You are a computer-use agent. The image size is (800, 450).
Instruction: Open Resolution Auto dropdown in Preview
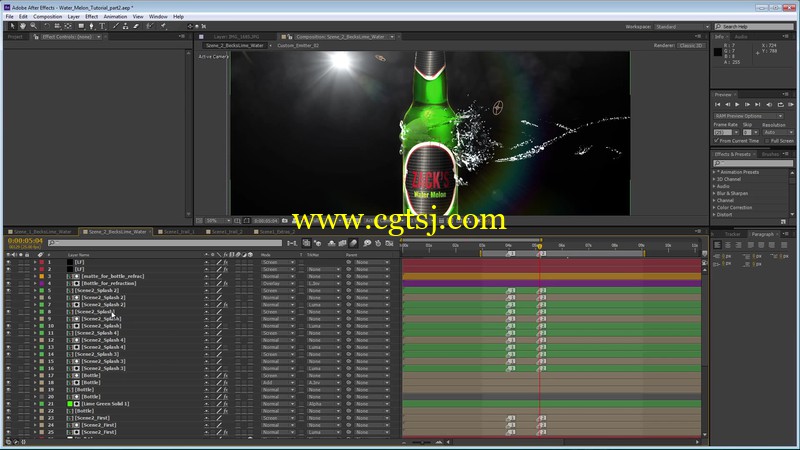(778, 132)
